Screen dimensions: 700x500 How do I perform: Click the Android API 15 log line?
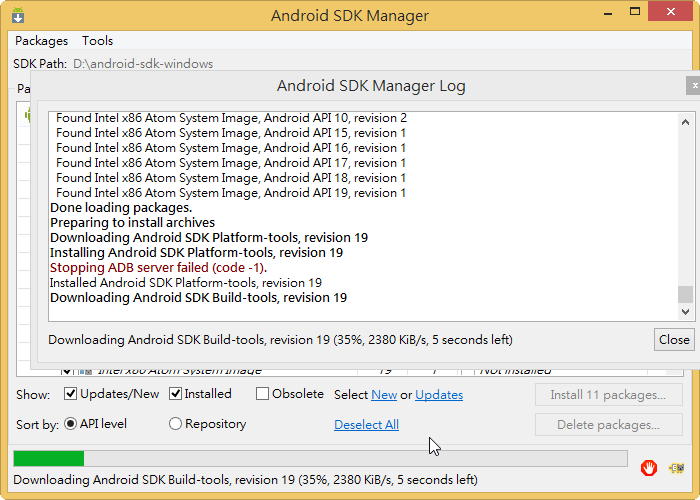(231, 133)
